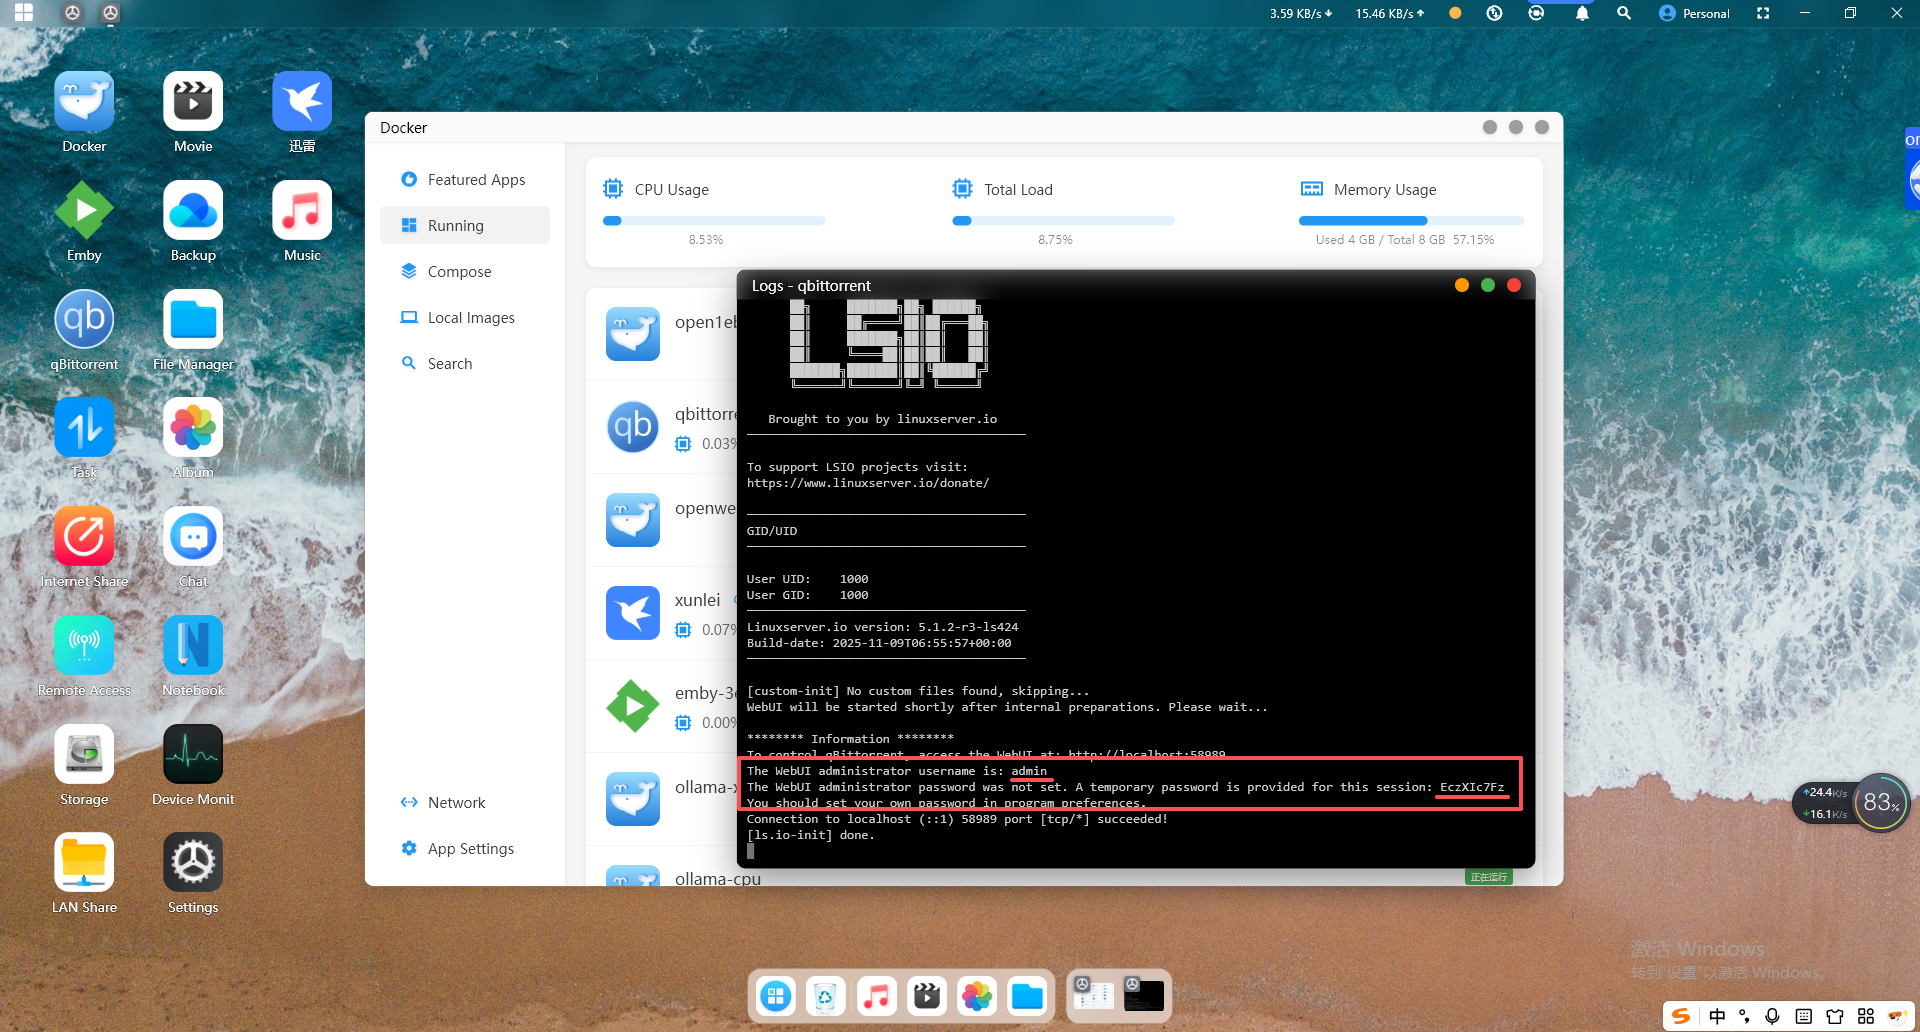Open the Music desktop shortcut
The height and width of the screenshot is (1032, 1920).
302,211
